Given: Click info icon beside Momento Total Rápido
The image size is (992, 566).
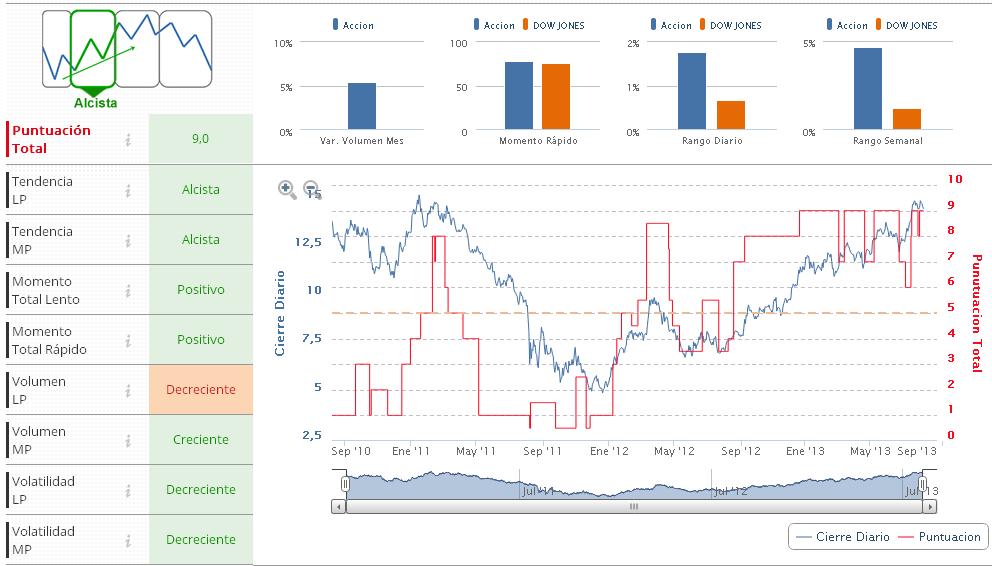Looking at the screenshot, I should 128,340.
